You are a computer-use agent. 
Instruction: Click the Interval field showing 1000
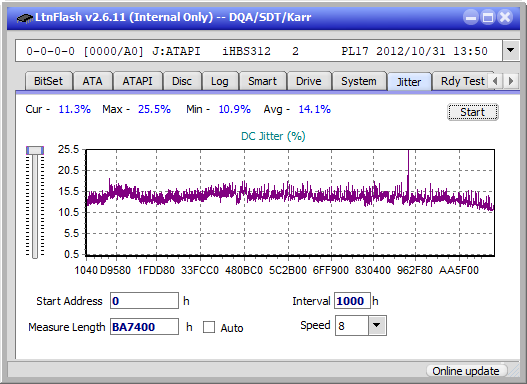(x=352, y=301)
